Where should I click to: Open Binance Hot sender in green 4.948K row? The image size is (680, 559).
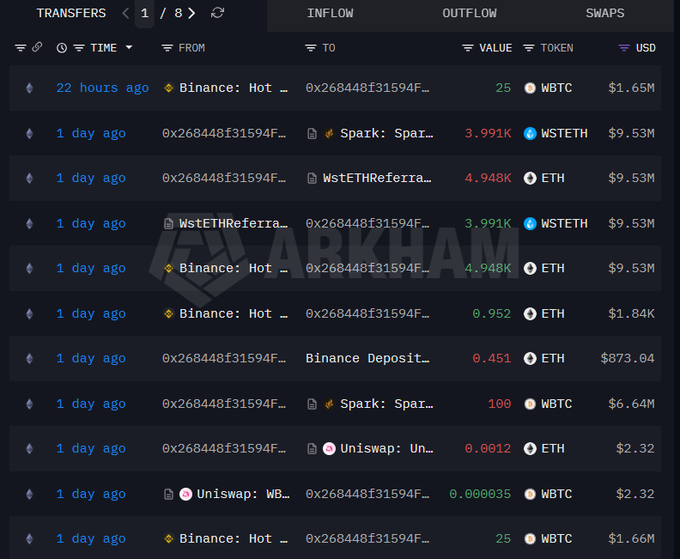click(233, 268)
